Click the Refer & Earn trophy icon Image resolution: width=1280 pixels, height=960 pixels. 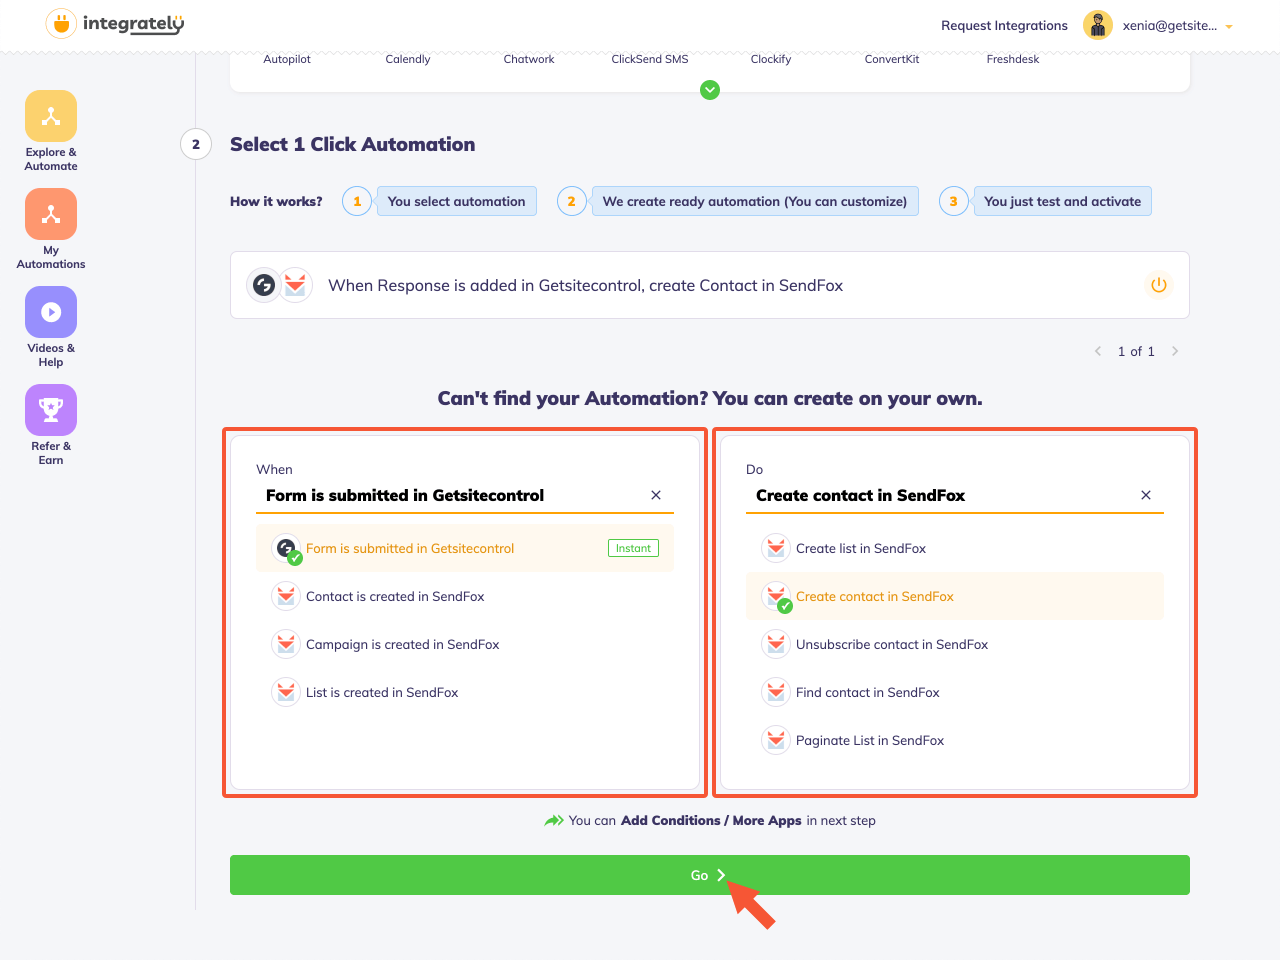point(51,411)
